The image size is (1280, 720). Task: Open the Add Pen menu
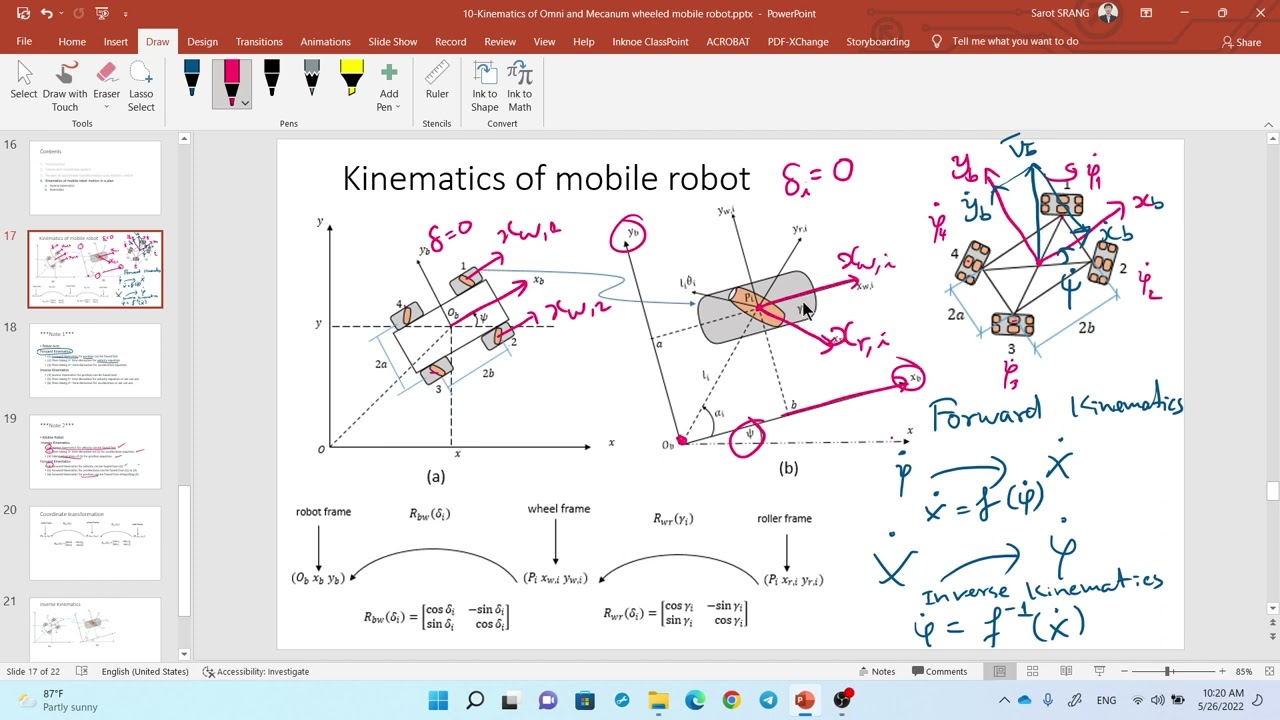[389, 87]
